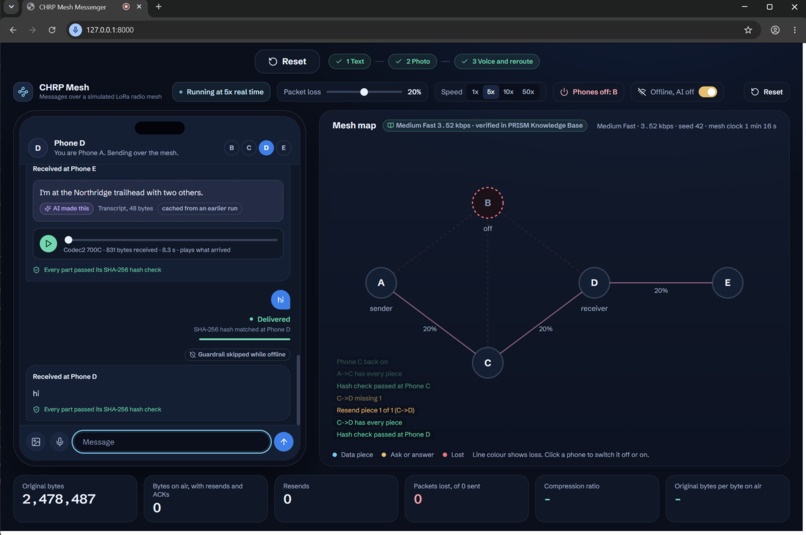806x535 pixels.
Task: Click Guardrail skipped while offline badge
Action: (237, 355)
